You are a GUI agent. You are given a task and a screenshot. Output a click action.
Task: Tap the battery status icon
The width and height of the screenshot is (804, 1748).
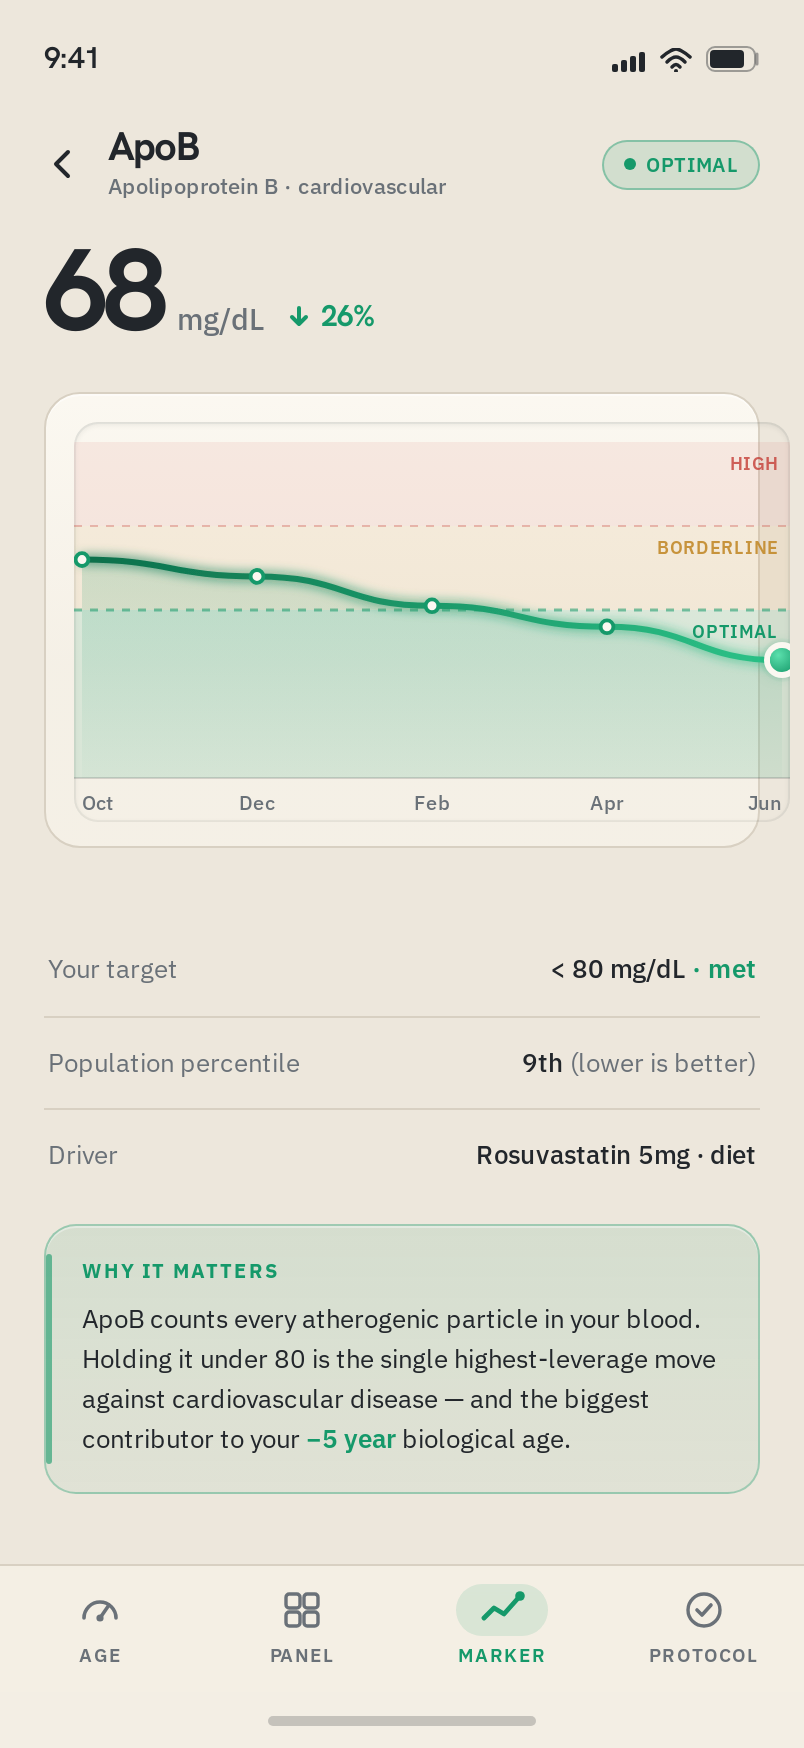tap(733, 59)
